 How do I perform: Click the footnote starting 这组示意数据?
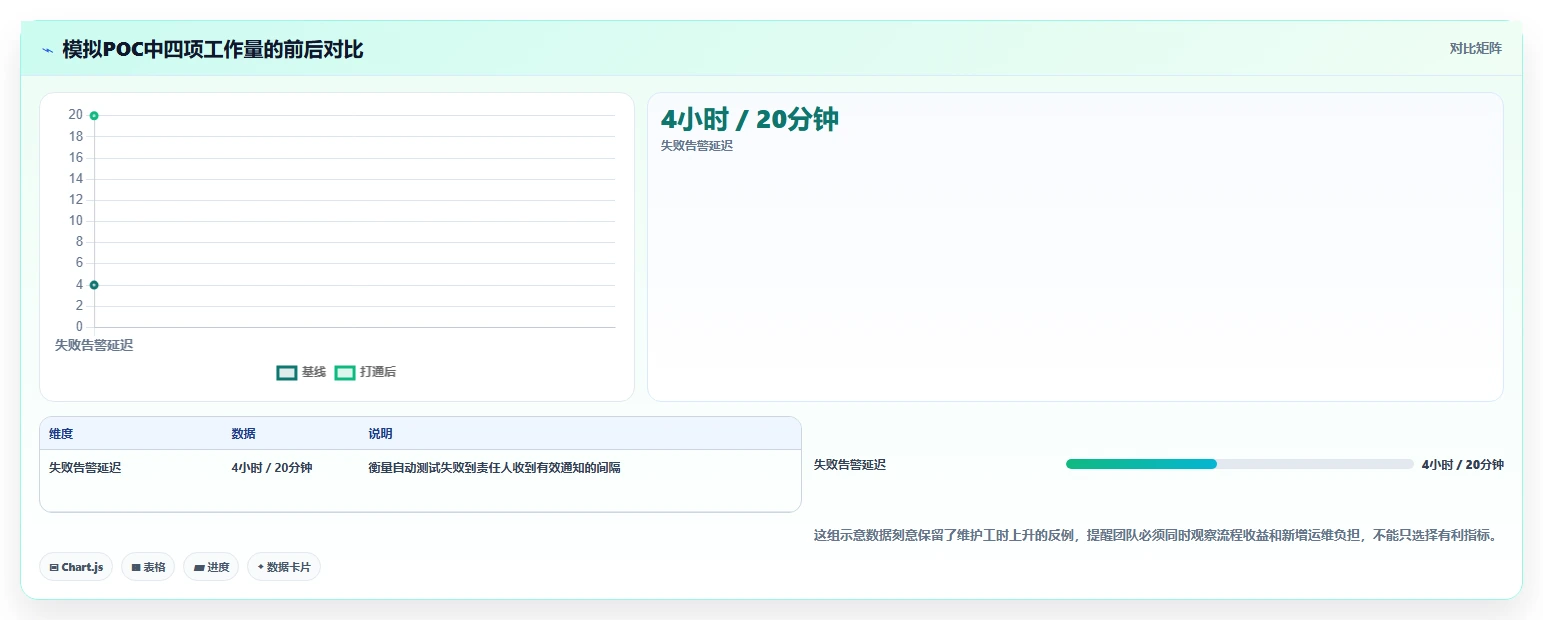(x=1158, y=536)
